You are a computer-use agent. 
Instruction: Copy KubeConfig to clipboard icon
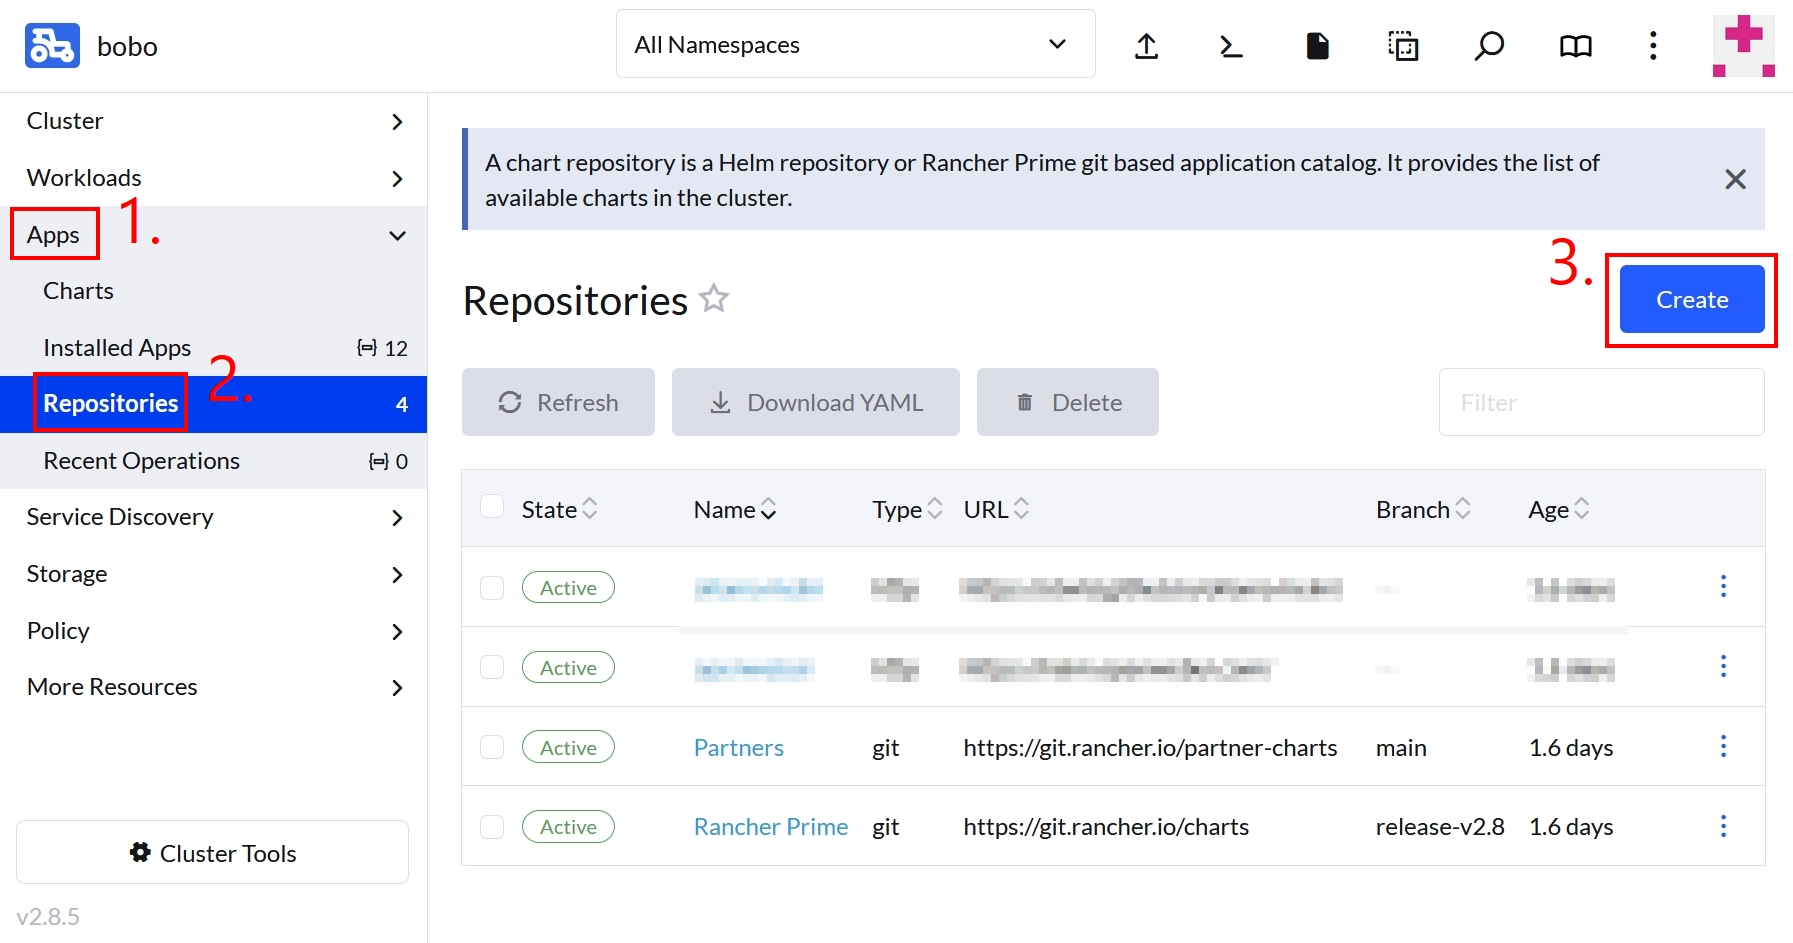[1403, 46]
